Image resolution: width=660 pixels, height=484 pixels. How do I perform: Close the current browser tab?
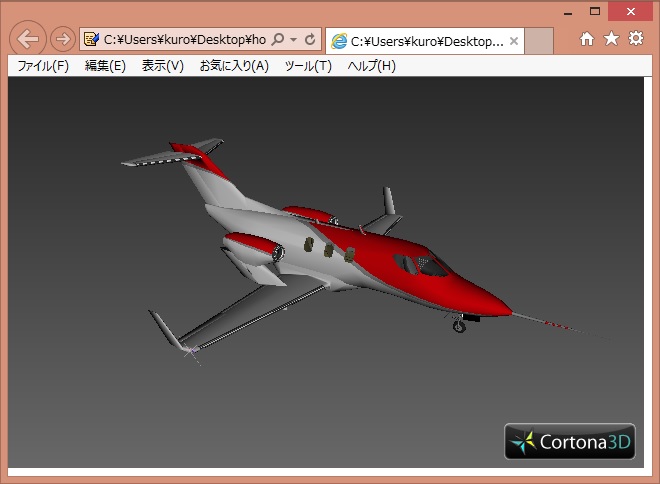tap(514, 41)
